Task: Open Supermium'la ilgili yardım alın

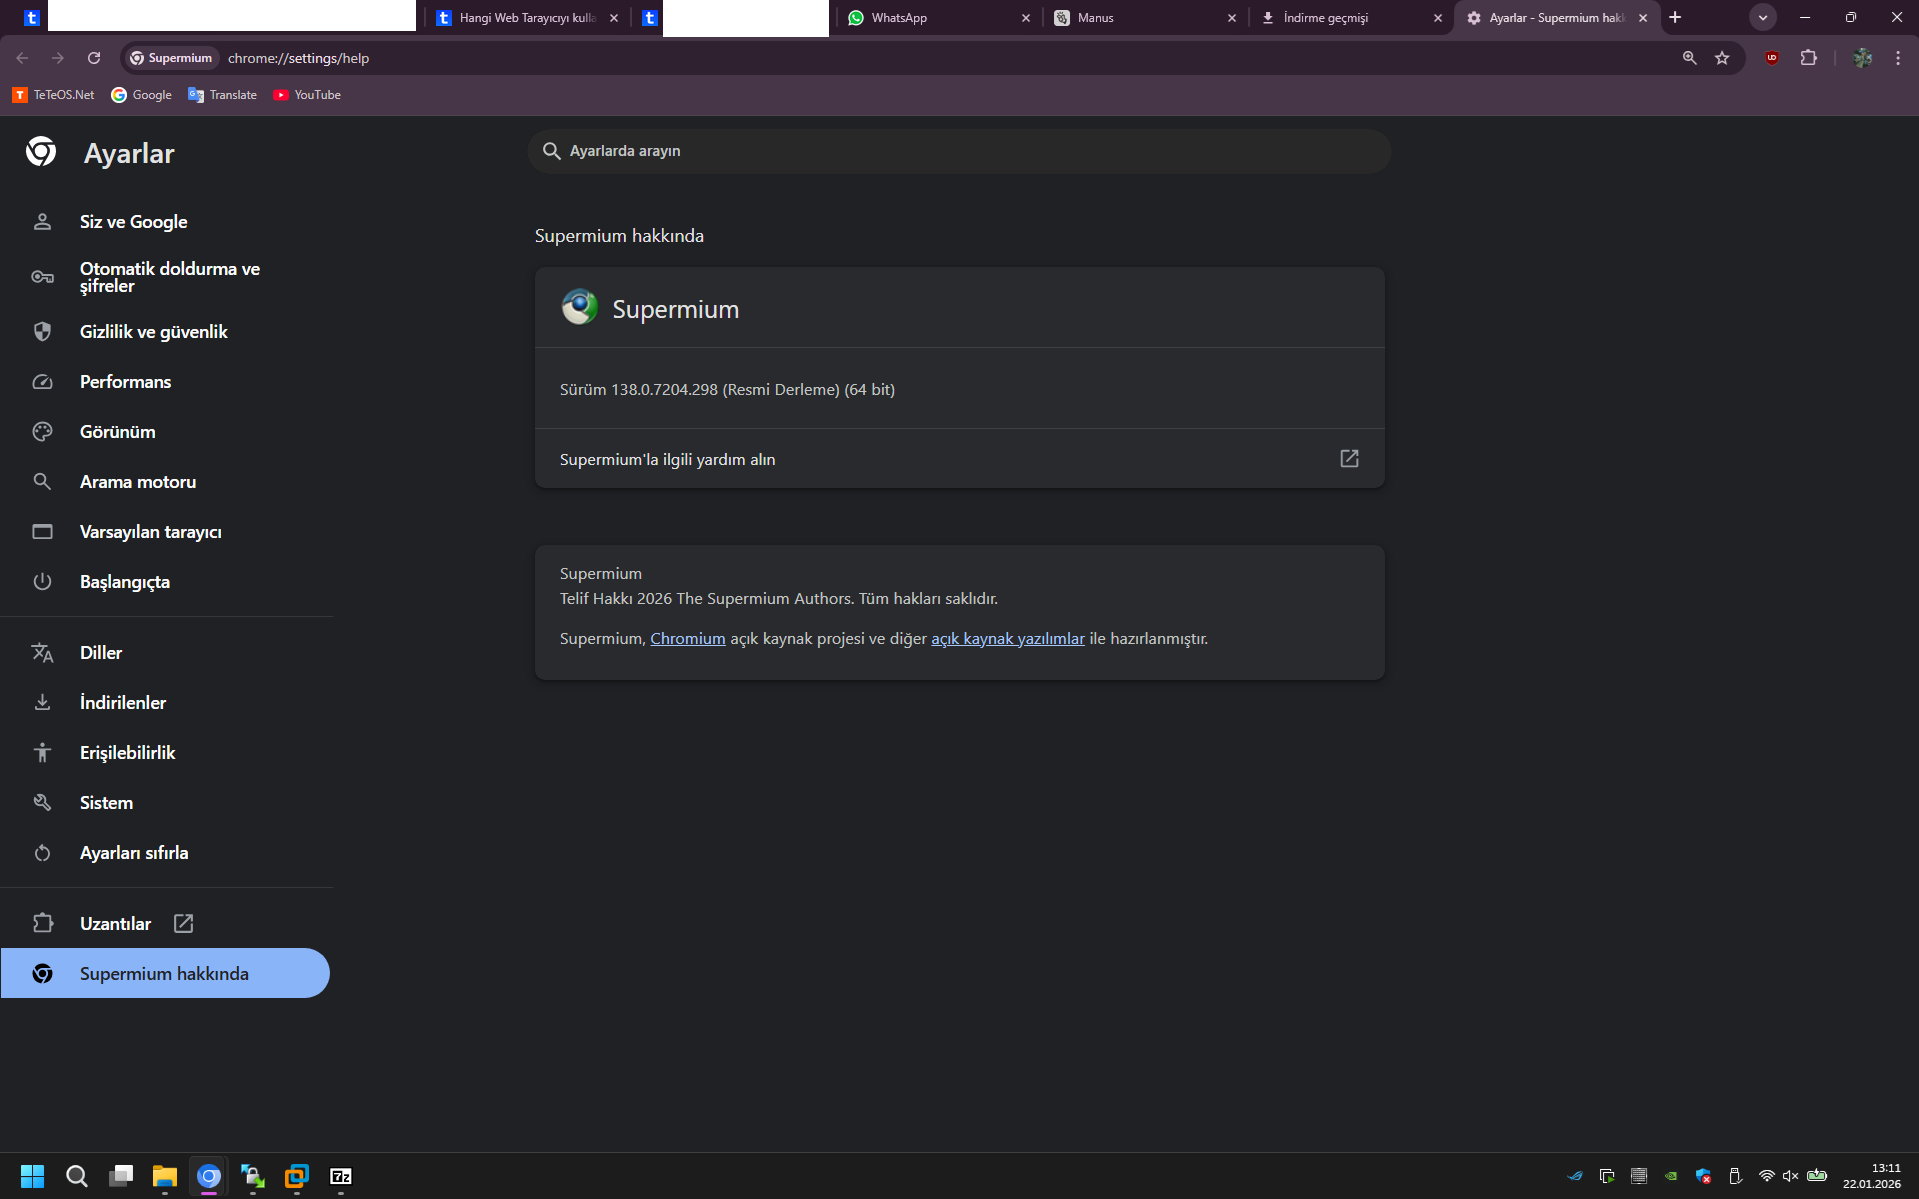Action: 959,459
